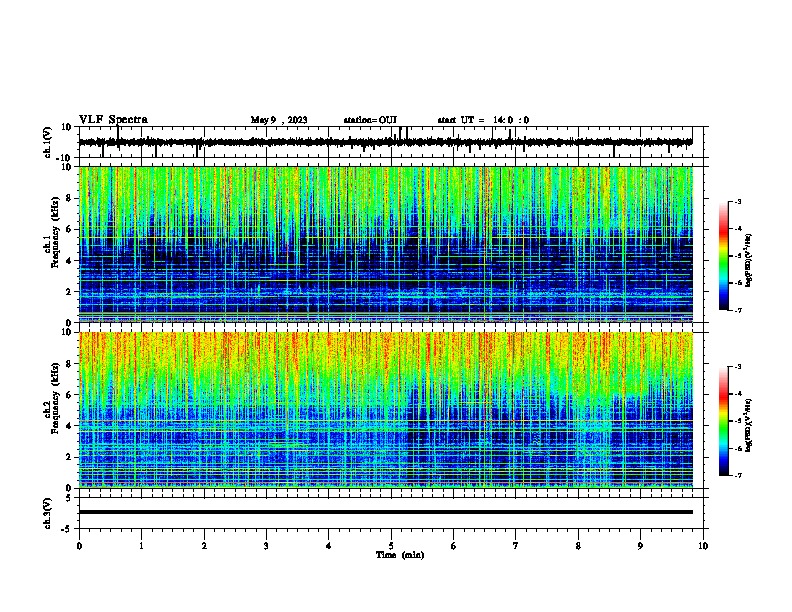Image resolution: width=792 pixels, height=612 pixels.
Task: Click the "-7" label on ch.2 color scale
Action: click(x=737, y=475)
